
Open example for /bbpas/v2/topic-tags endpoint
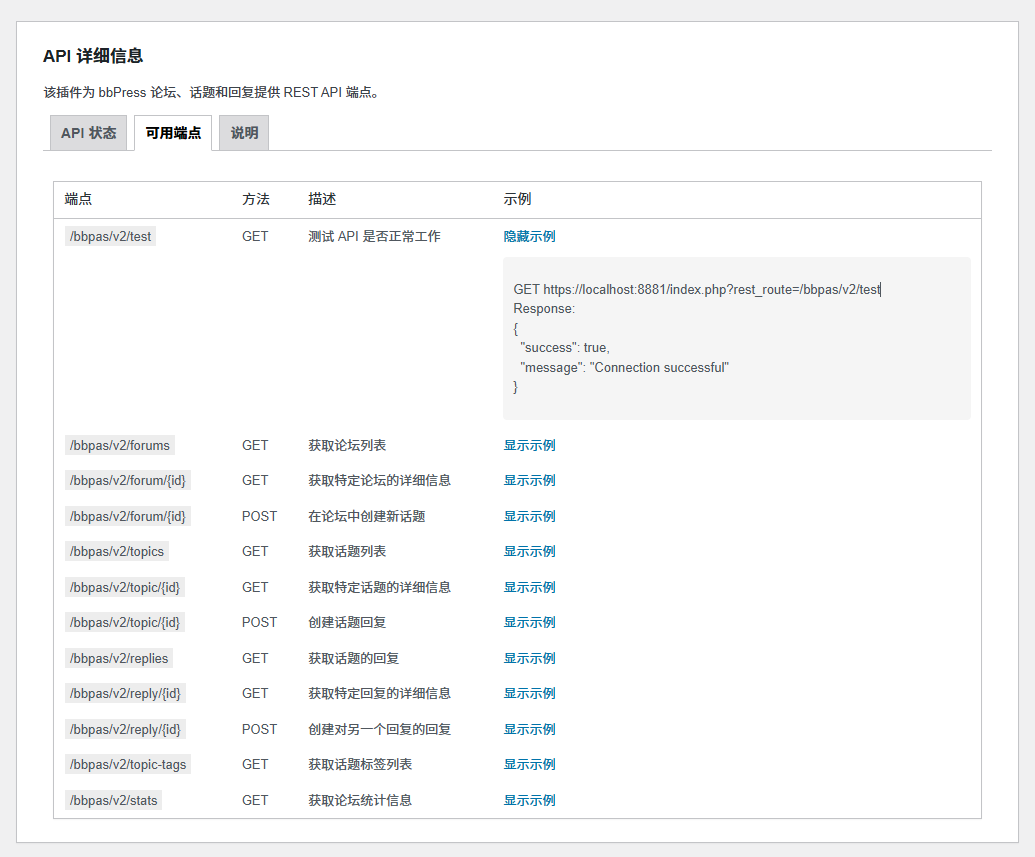coord(529,765)
